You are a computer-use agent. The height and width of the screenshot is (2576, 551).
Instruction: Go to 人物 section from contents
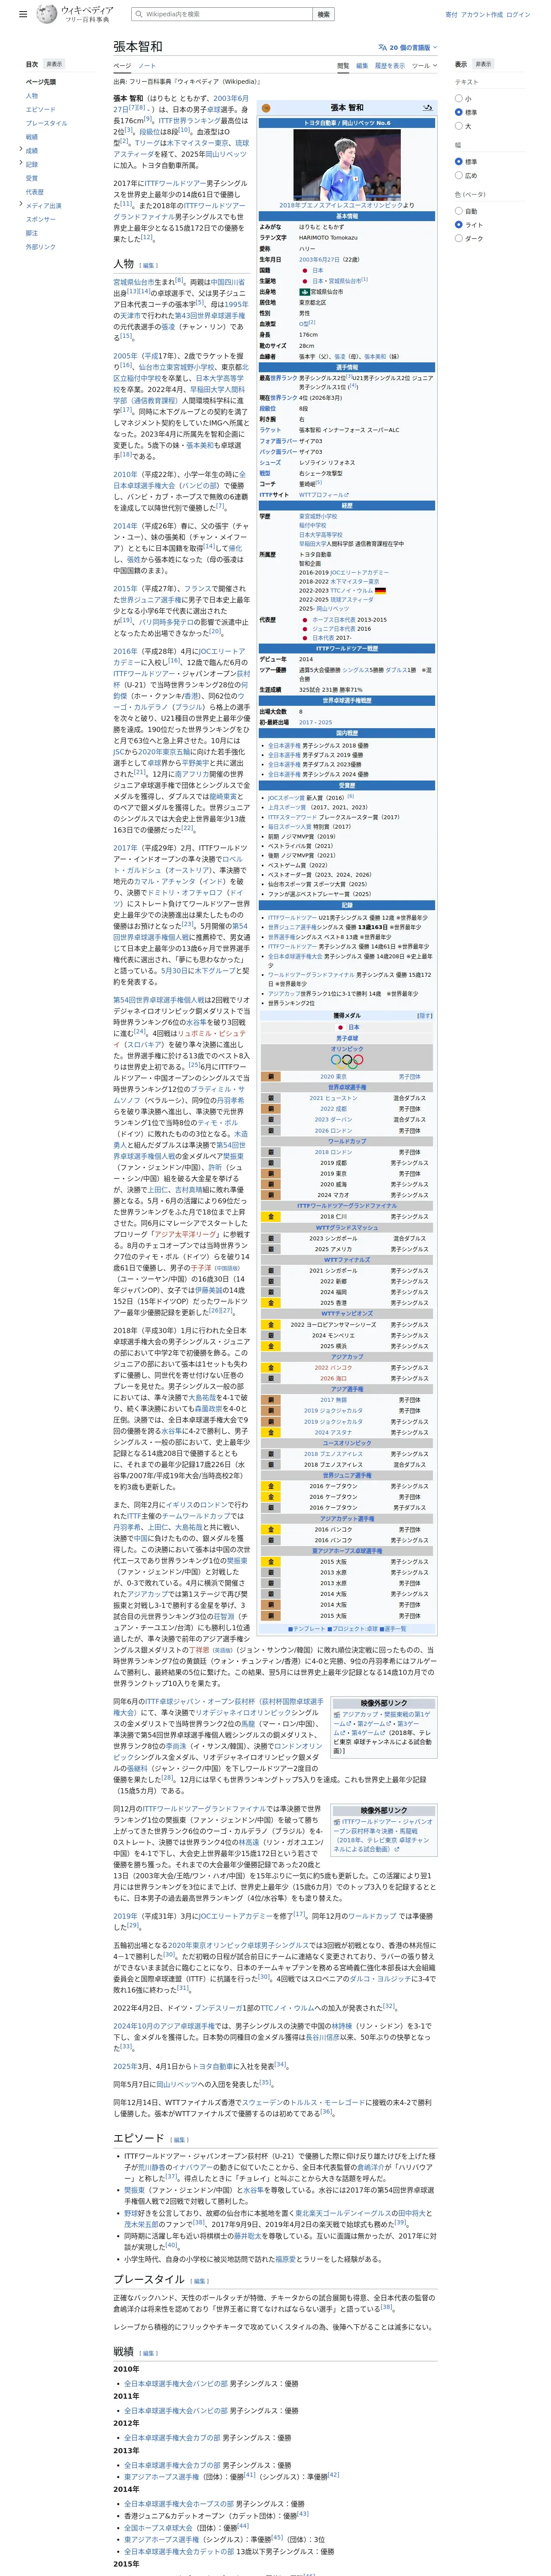coord(32,96)
